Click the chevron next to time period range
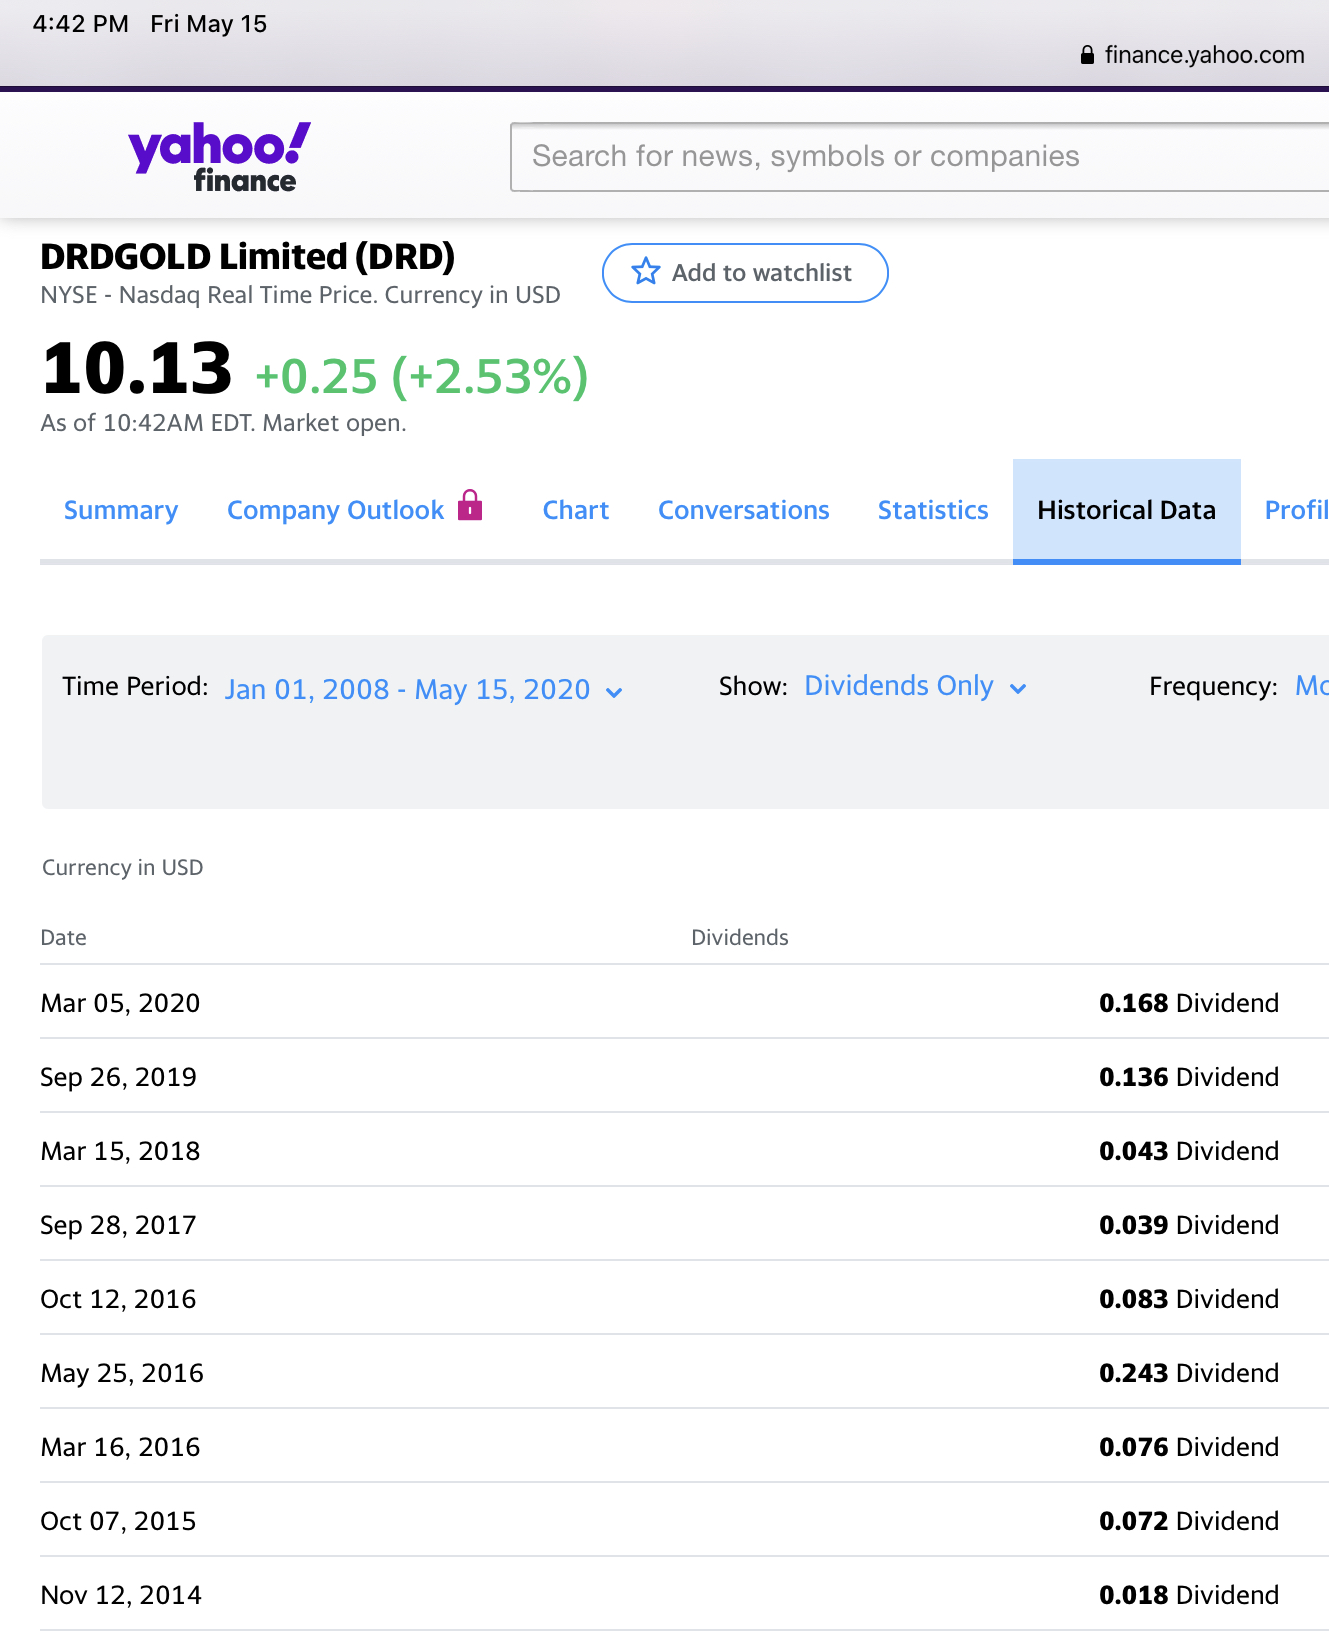Viewport: 1329px width, 1638px height. coord(614,692)
